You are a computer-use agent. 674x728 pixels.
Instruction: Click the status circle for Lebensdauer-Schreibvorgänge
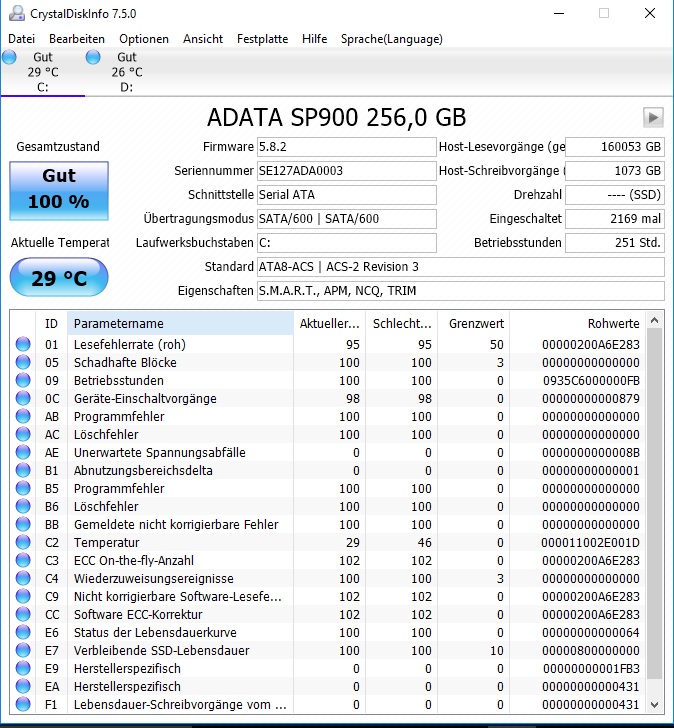pos(23,704)
